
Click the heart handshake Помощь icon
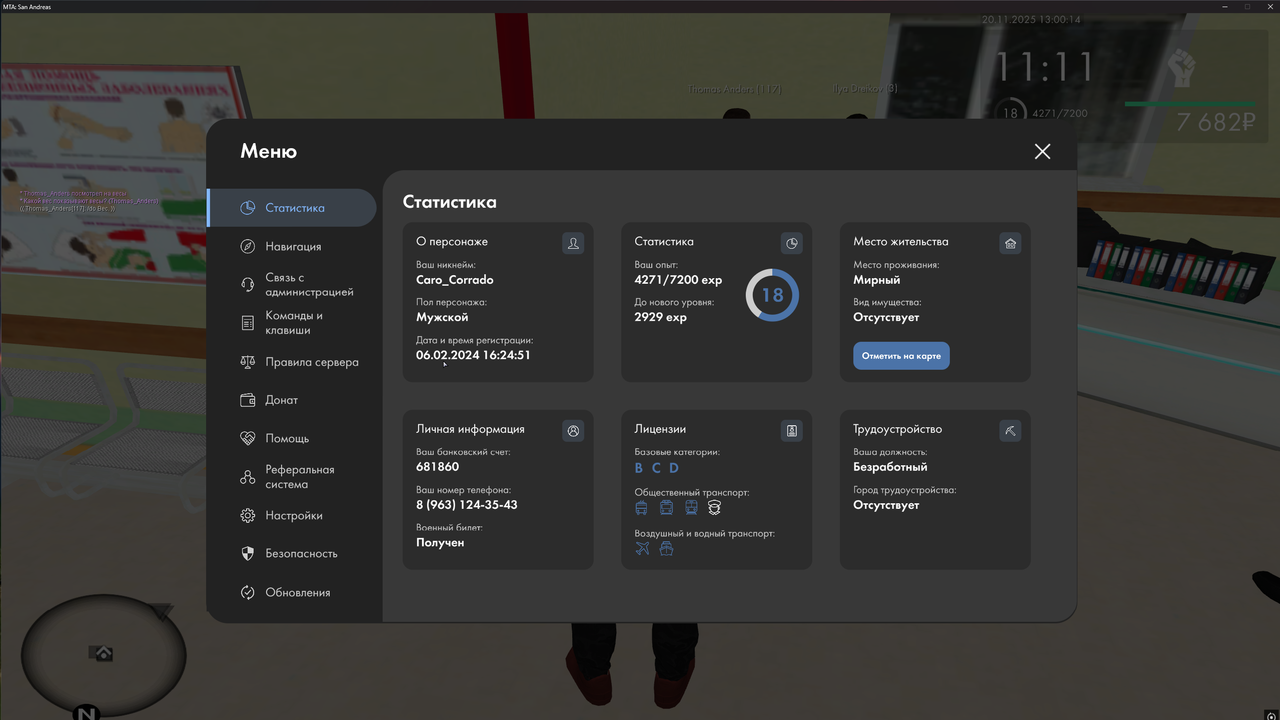(x=248, y=438)
